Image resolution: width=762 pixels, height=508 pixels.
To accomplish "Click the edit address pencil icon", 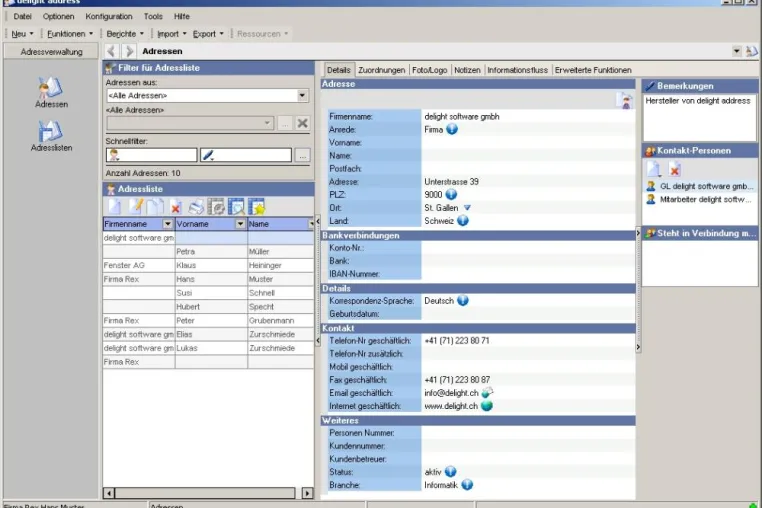I will (135, 207).
